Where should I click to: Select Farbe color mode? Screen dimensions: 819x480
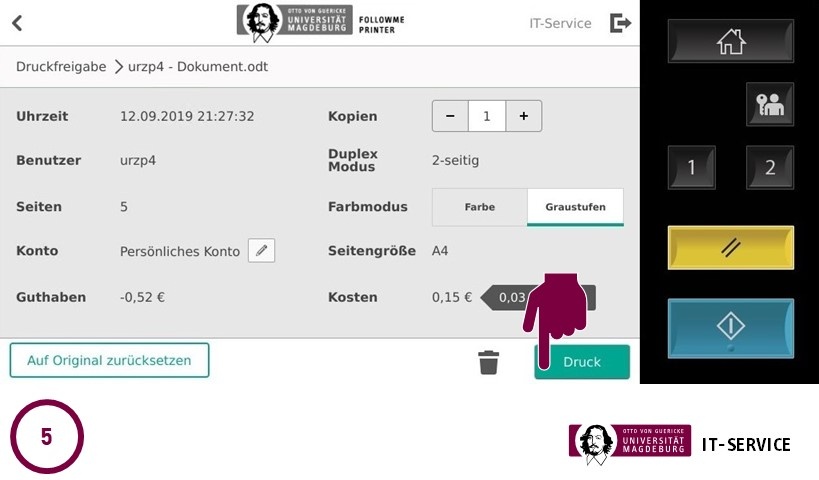click(479, 207)
